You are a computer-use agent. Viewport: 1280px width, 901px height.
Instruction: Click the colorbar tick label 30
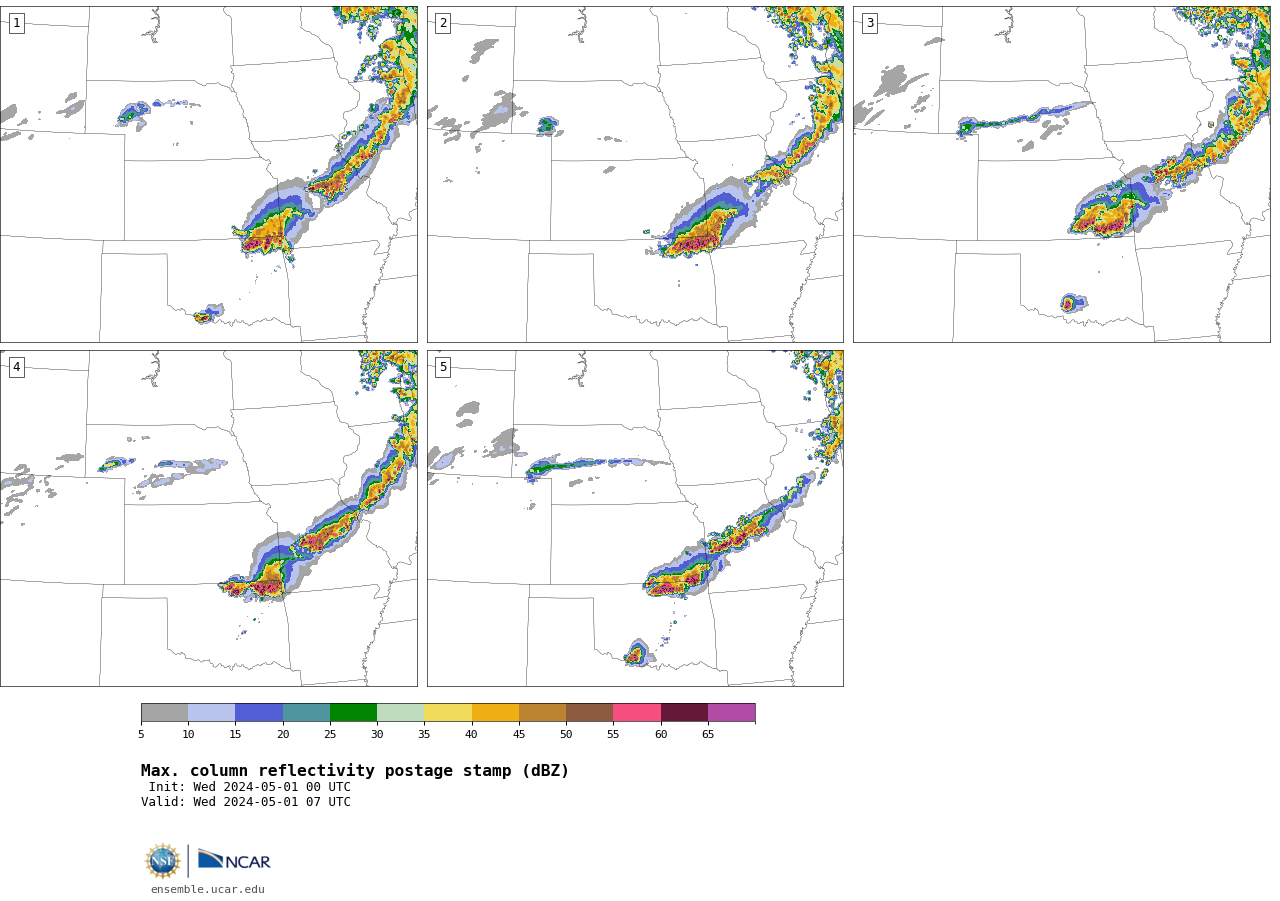[x=377, y=735]
